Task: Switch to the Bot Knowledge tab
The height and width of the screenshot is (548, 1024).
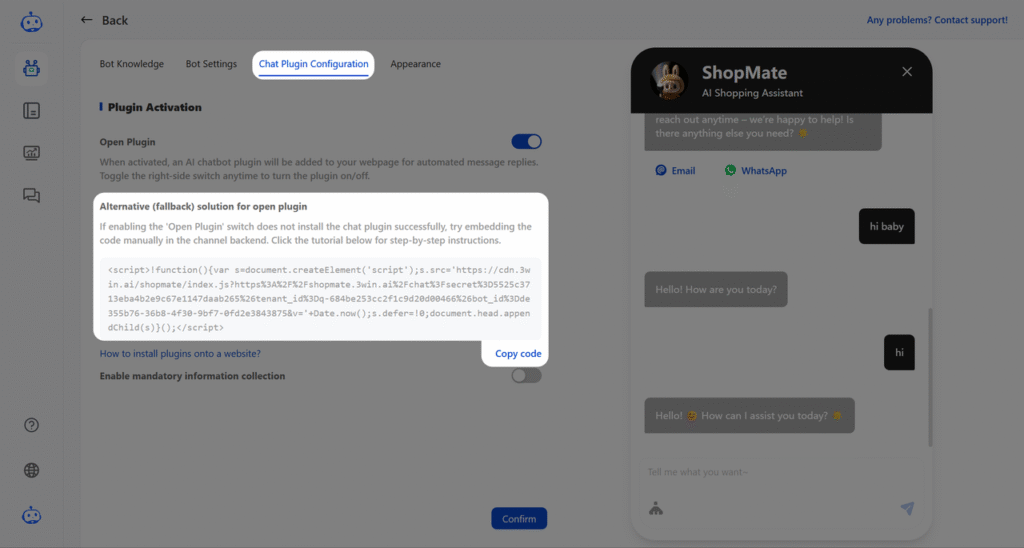Action: click(131, 64)
